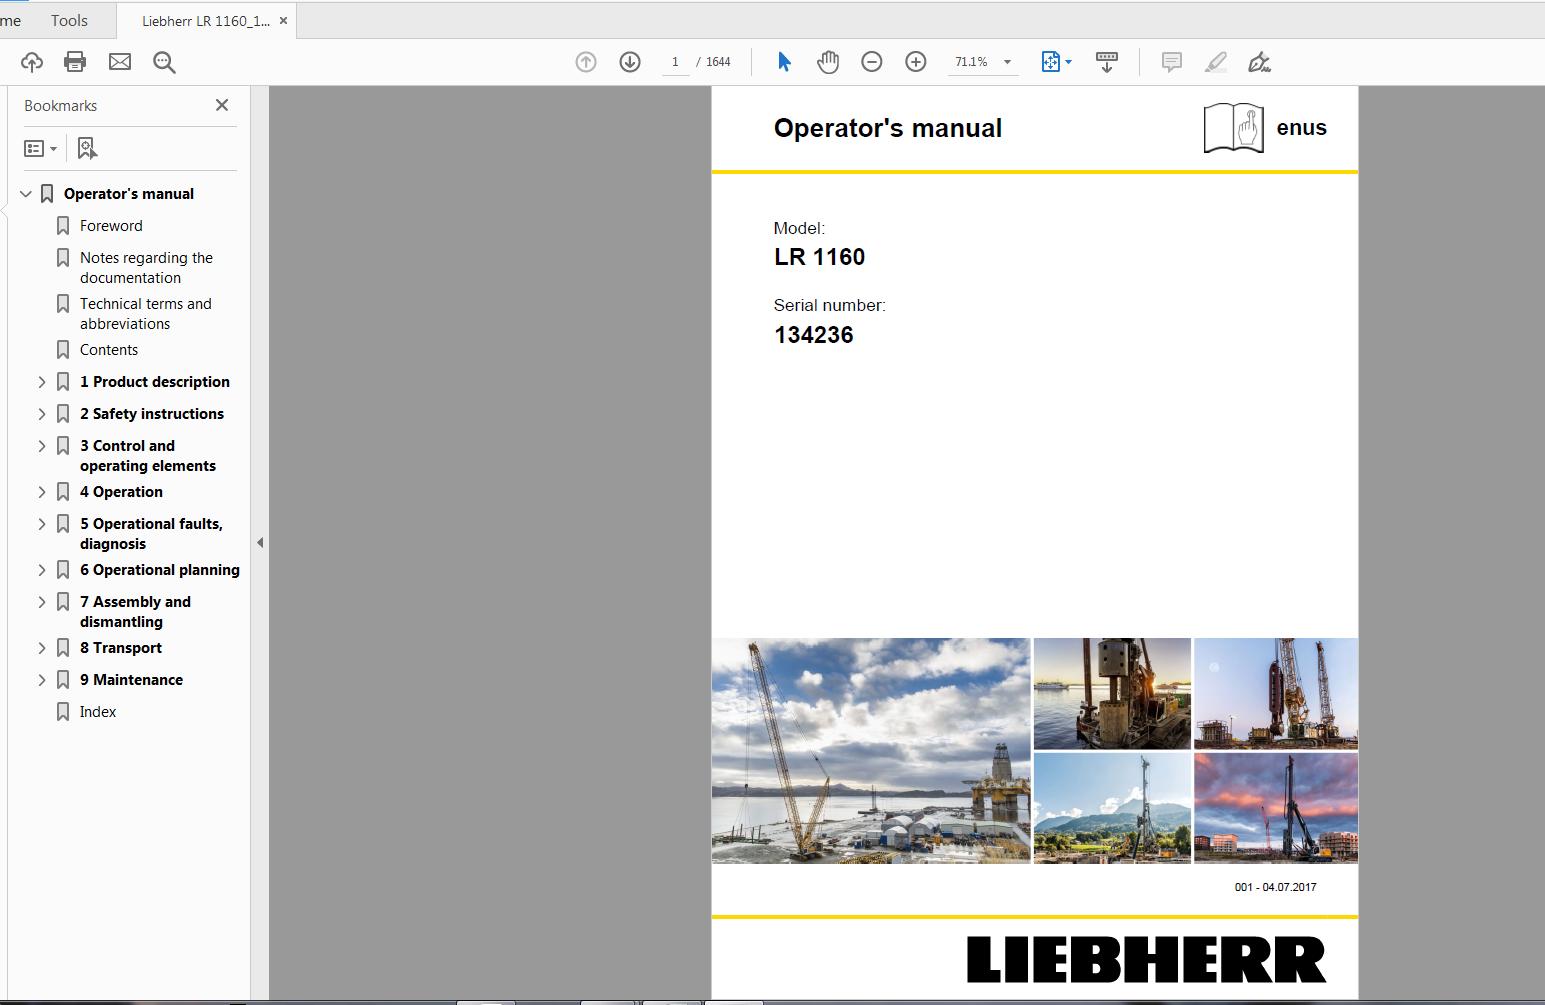The height and width of the screenshot is (1005, 1545).
Task: Click the mountain landscape rig photo
Action: point(1112,808)
